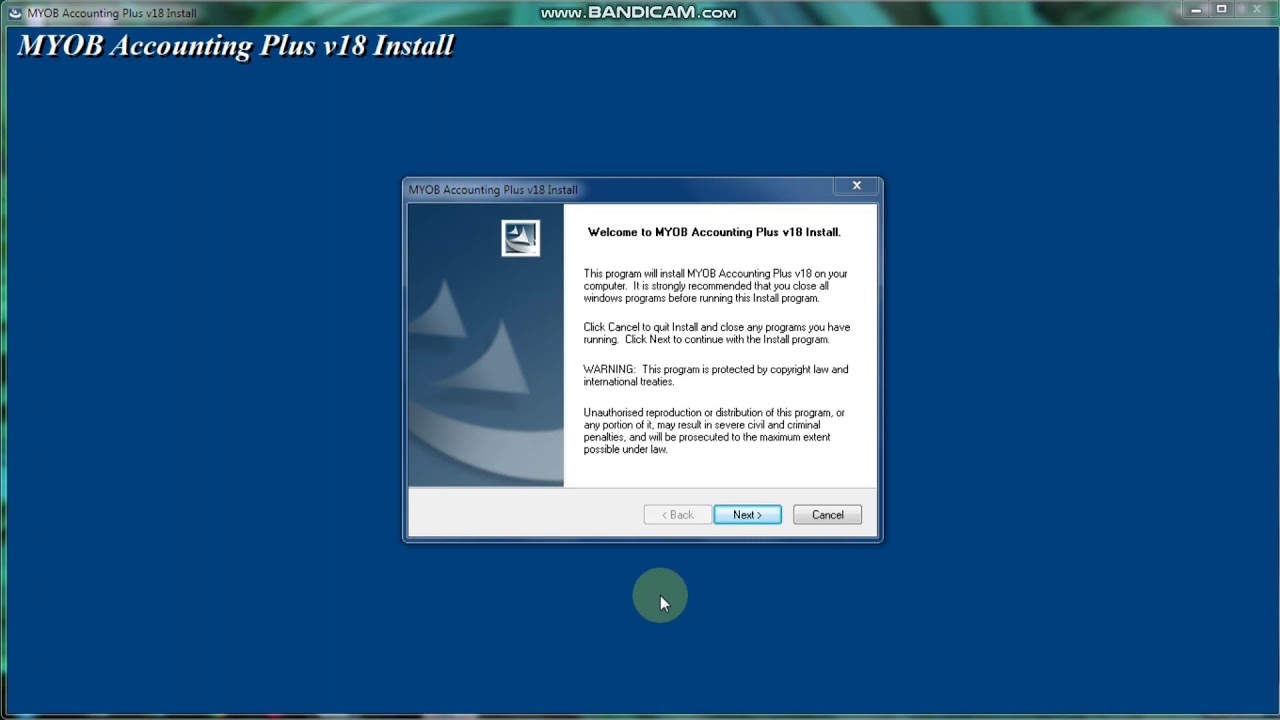Click the disabled Back button
The image size is (1280, 720).
pyautogui.click(x=677, y=515)
